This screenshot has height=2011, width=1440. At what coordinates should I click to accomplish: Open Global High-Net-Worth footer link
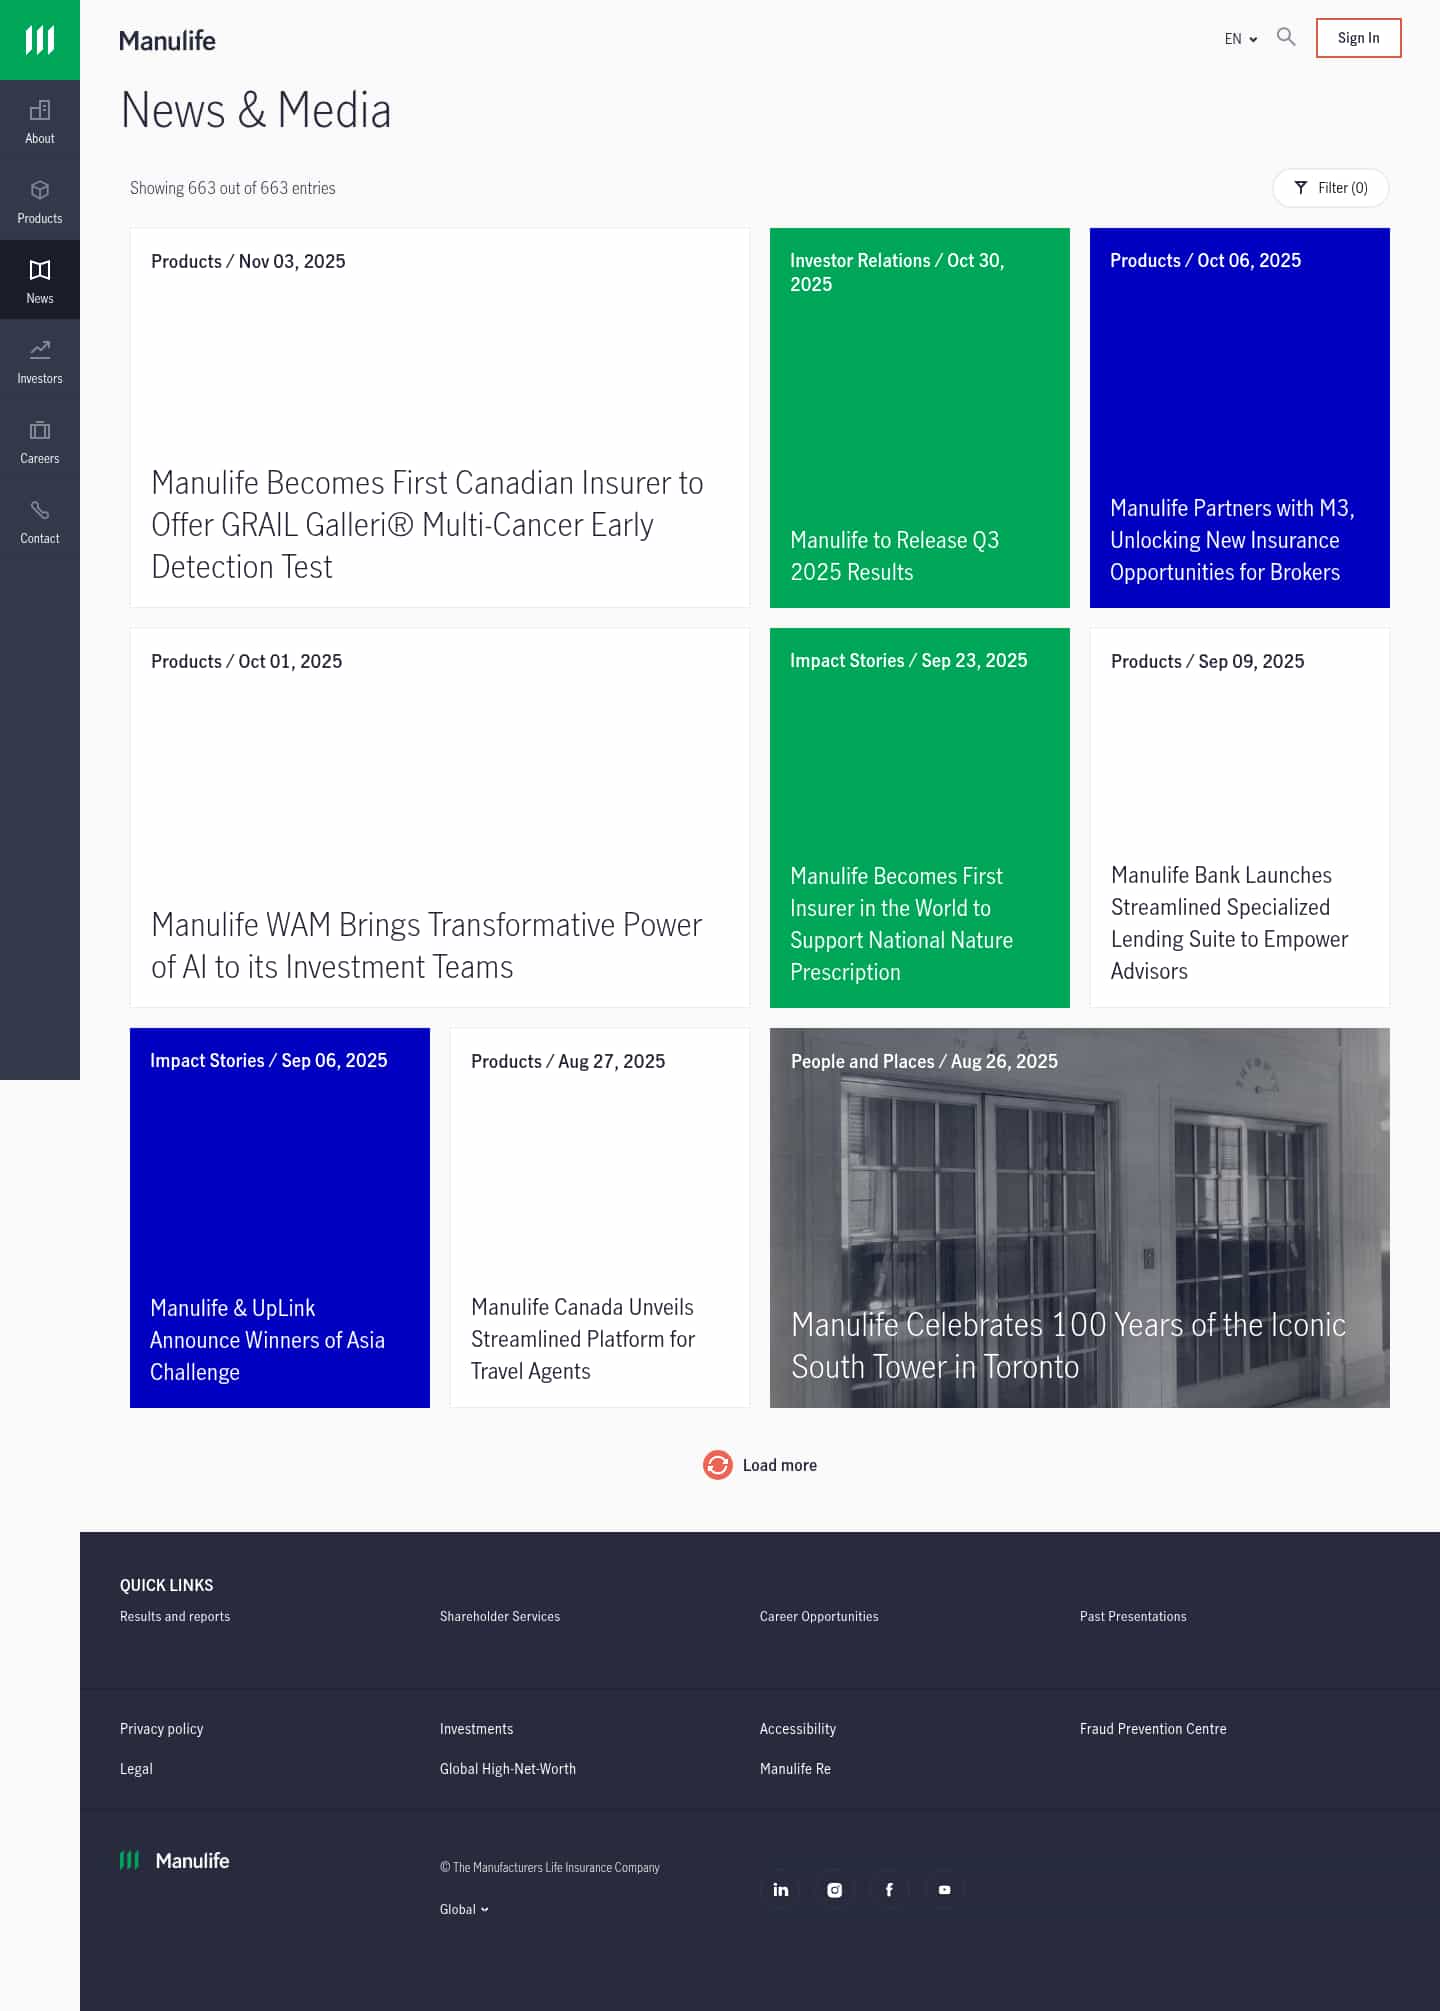pyautogui.click(x=508, y=1769)
